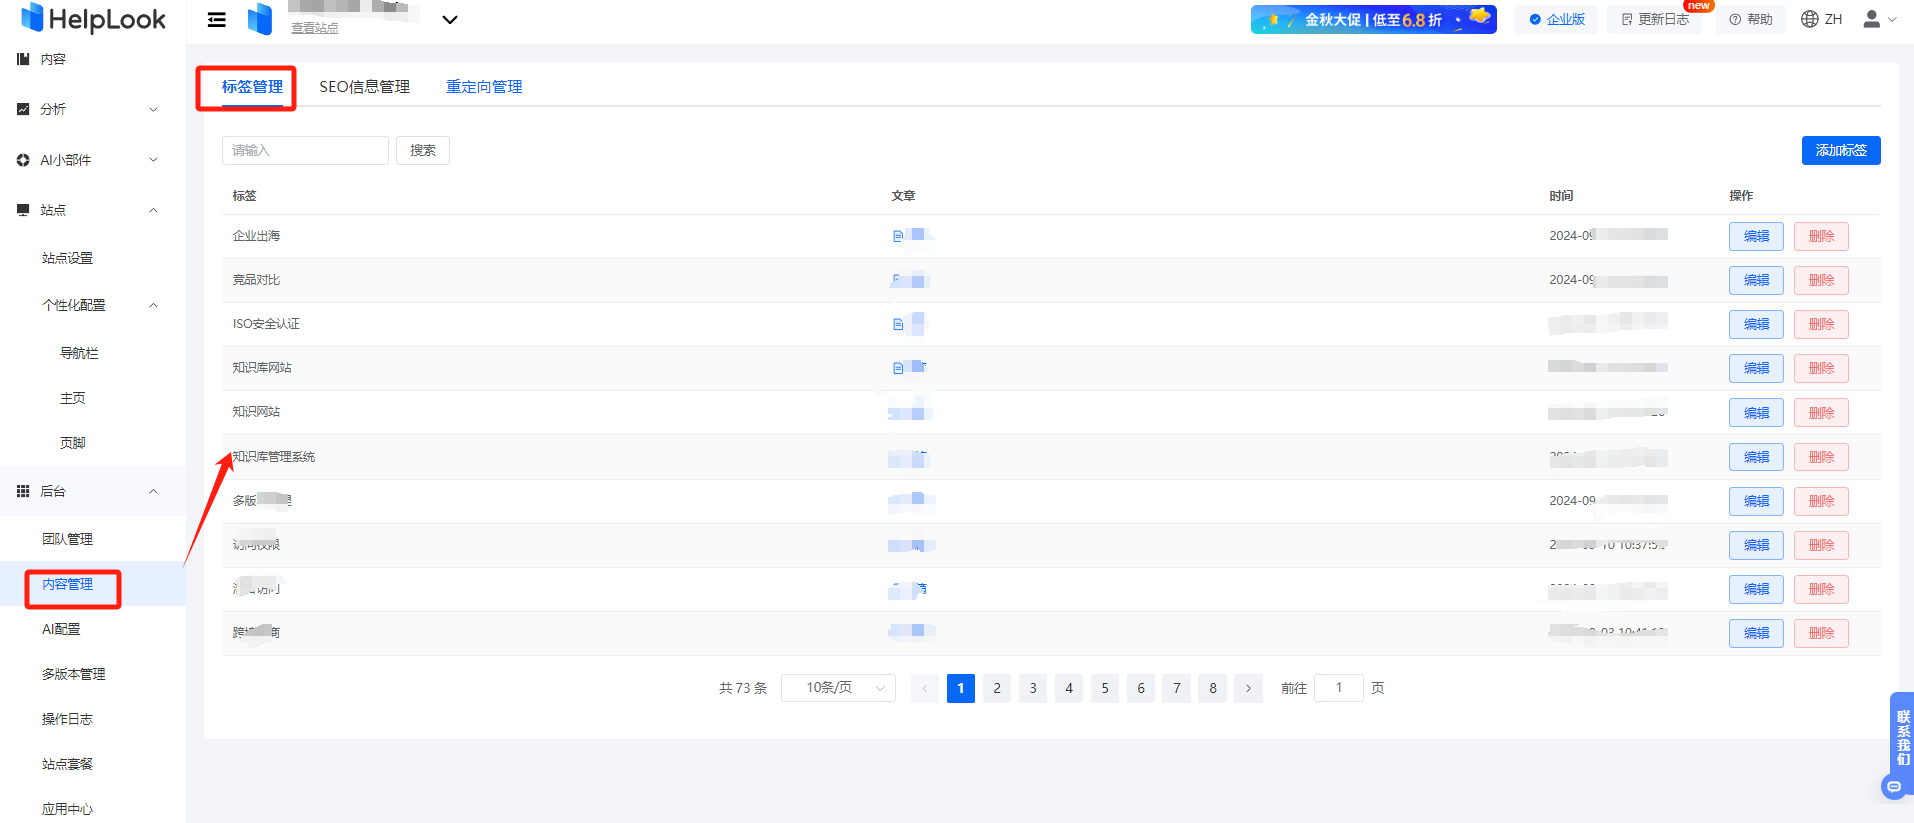Open the 查看站点 link

point(315,28)
